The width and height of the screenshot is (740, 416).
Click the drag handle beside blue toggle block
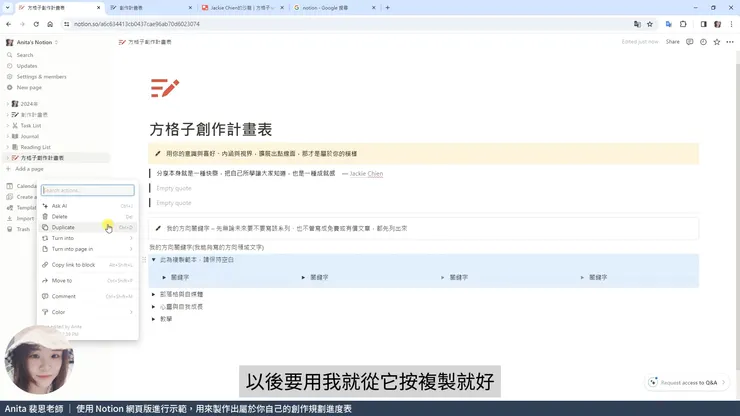[144, 260]
